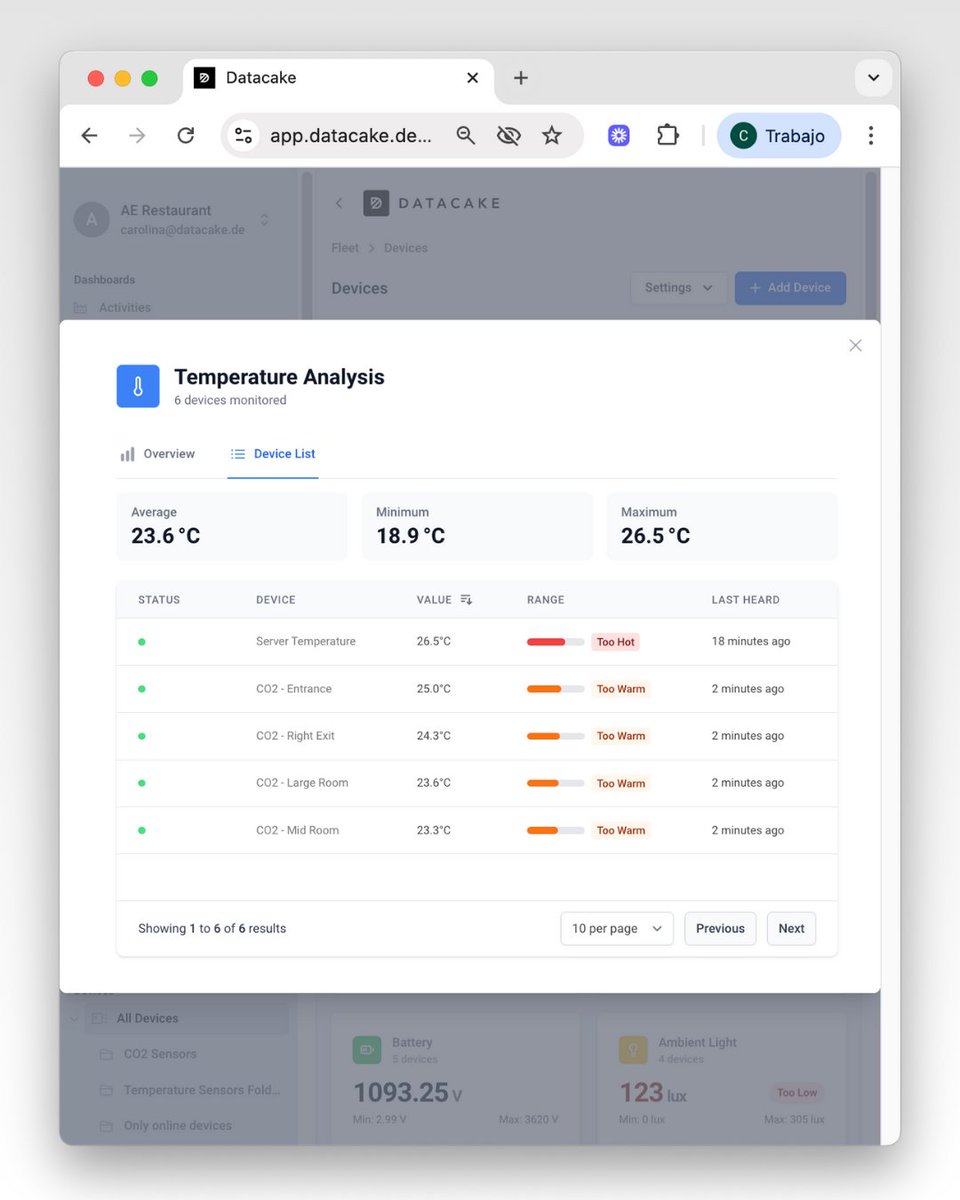Click the Average temperature card

pos(232,526)
